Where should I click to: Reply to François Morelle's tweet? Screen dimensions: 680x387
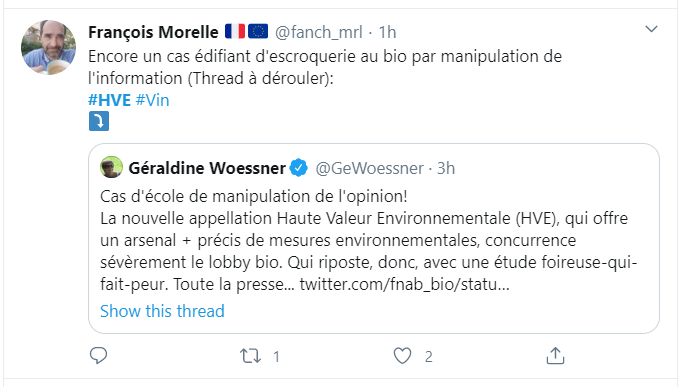coord(98,356)
